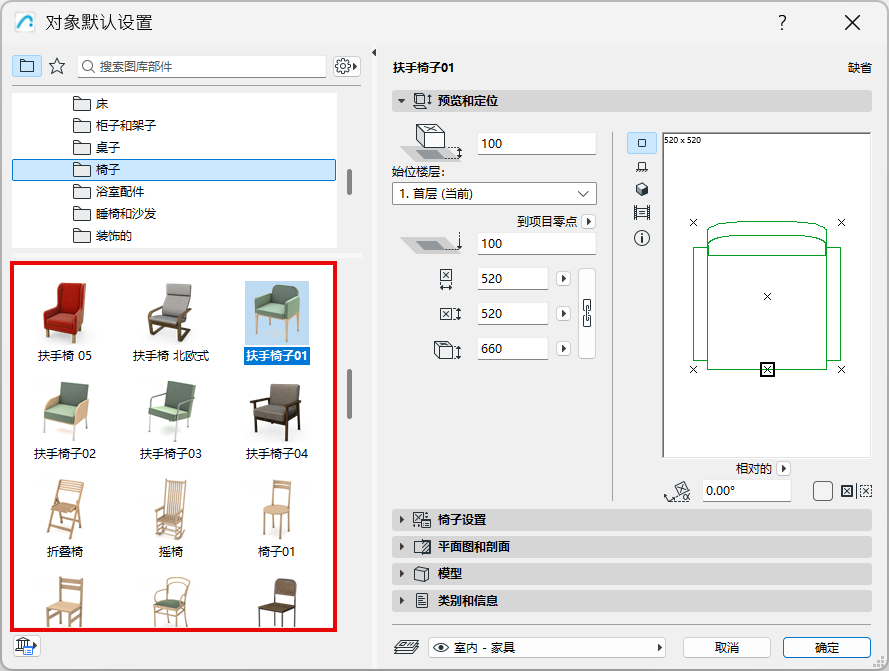Click the height field showing 660
This screenshot has width=889, height=671.
513,348
